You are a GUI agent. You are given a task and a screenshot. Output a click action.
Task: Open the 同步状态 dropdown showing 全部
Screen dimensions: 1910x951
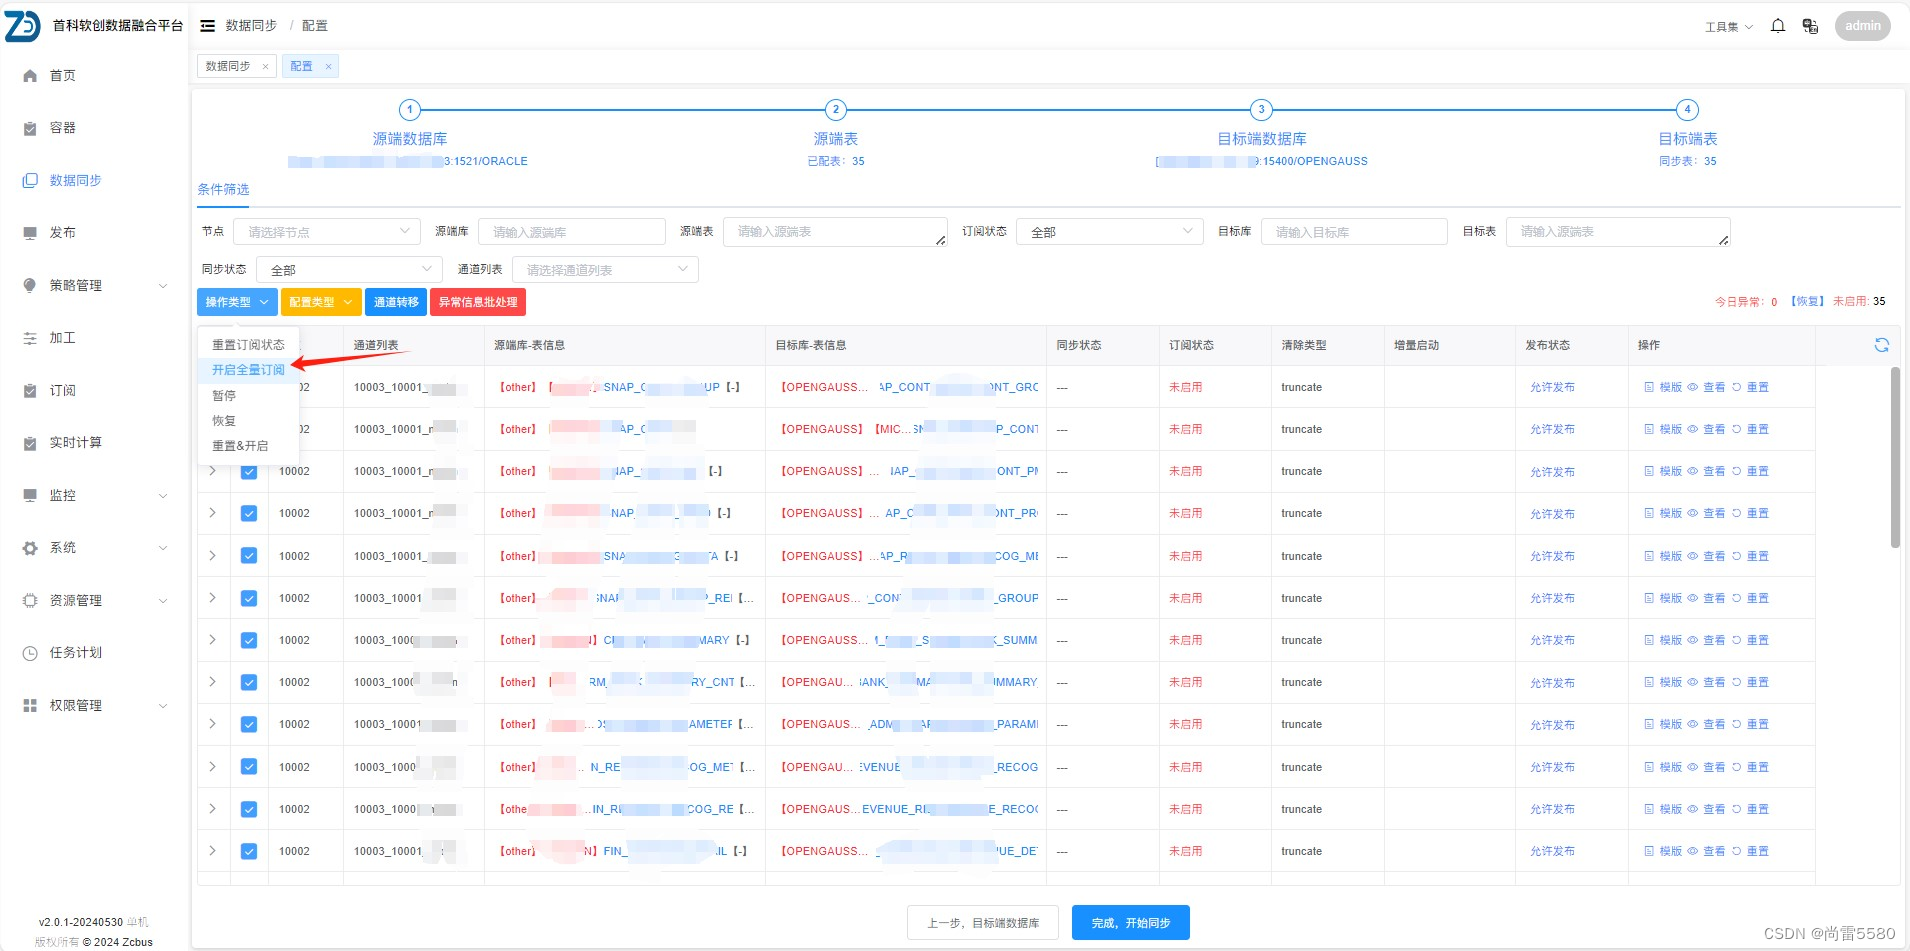[x=350, y=270]
